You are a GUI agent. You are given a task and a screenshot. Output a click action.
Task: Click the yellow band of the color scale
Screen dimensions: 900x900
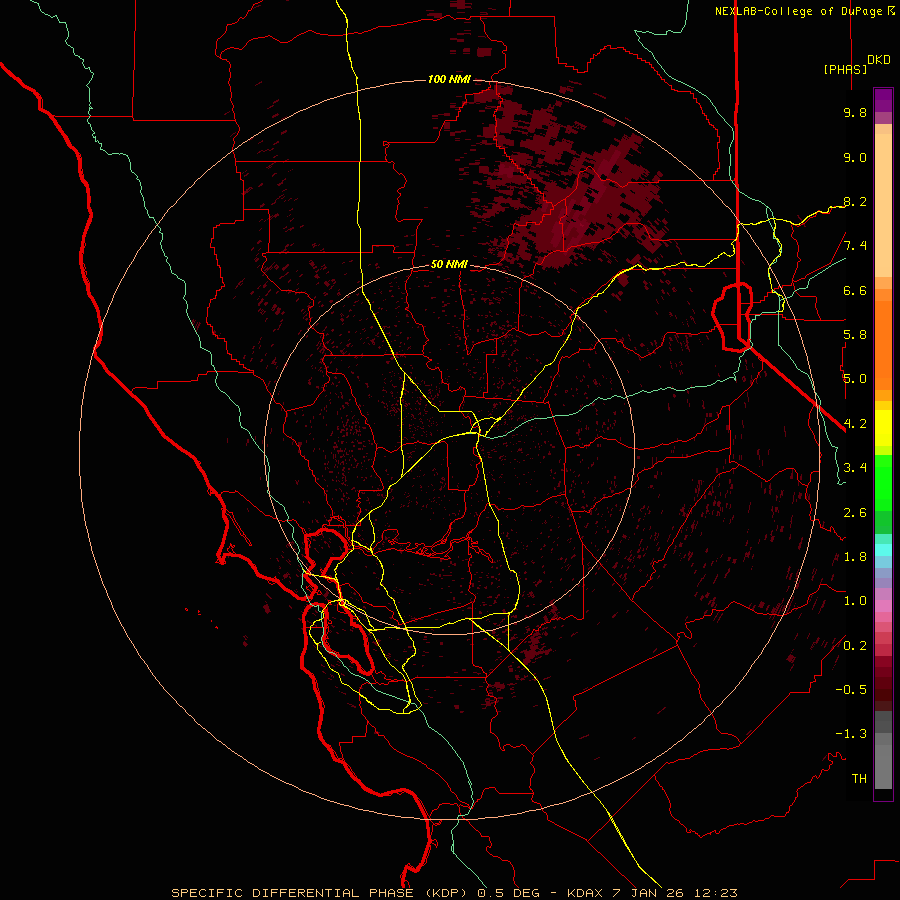[883, 428]
